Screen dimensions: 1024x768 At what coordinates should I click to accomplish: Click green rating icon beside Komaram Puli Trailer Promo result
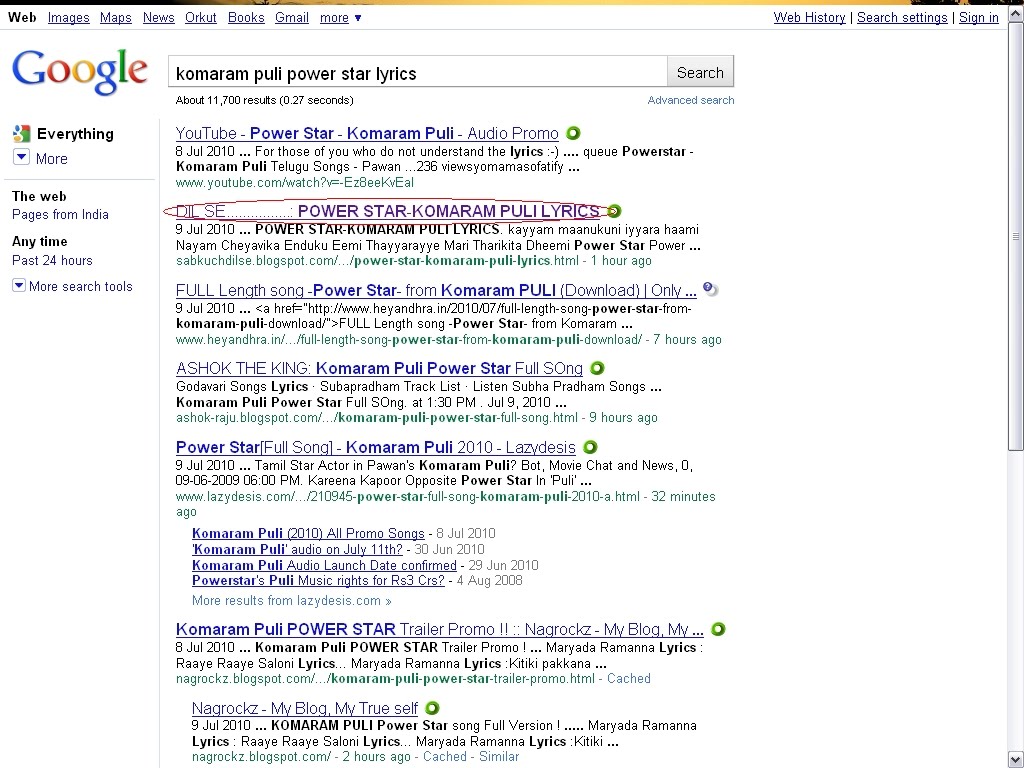[718, 630]
